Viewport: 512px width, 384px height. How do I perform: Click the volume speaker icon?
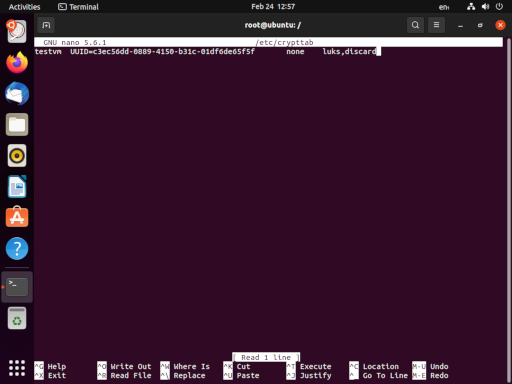tap(485, 7)
